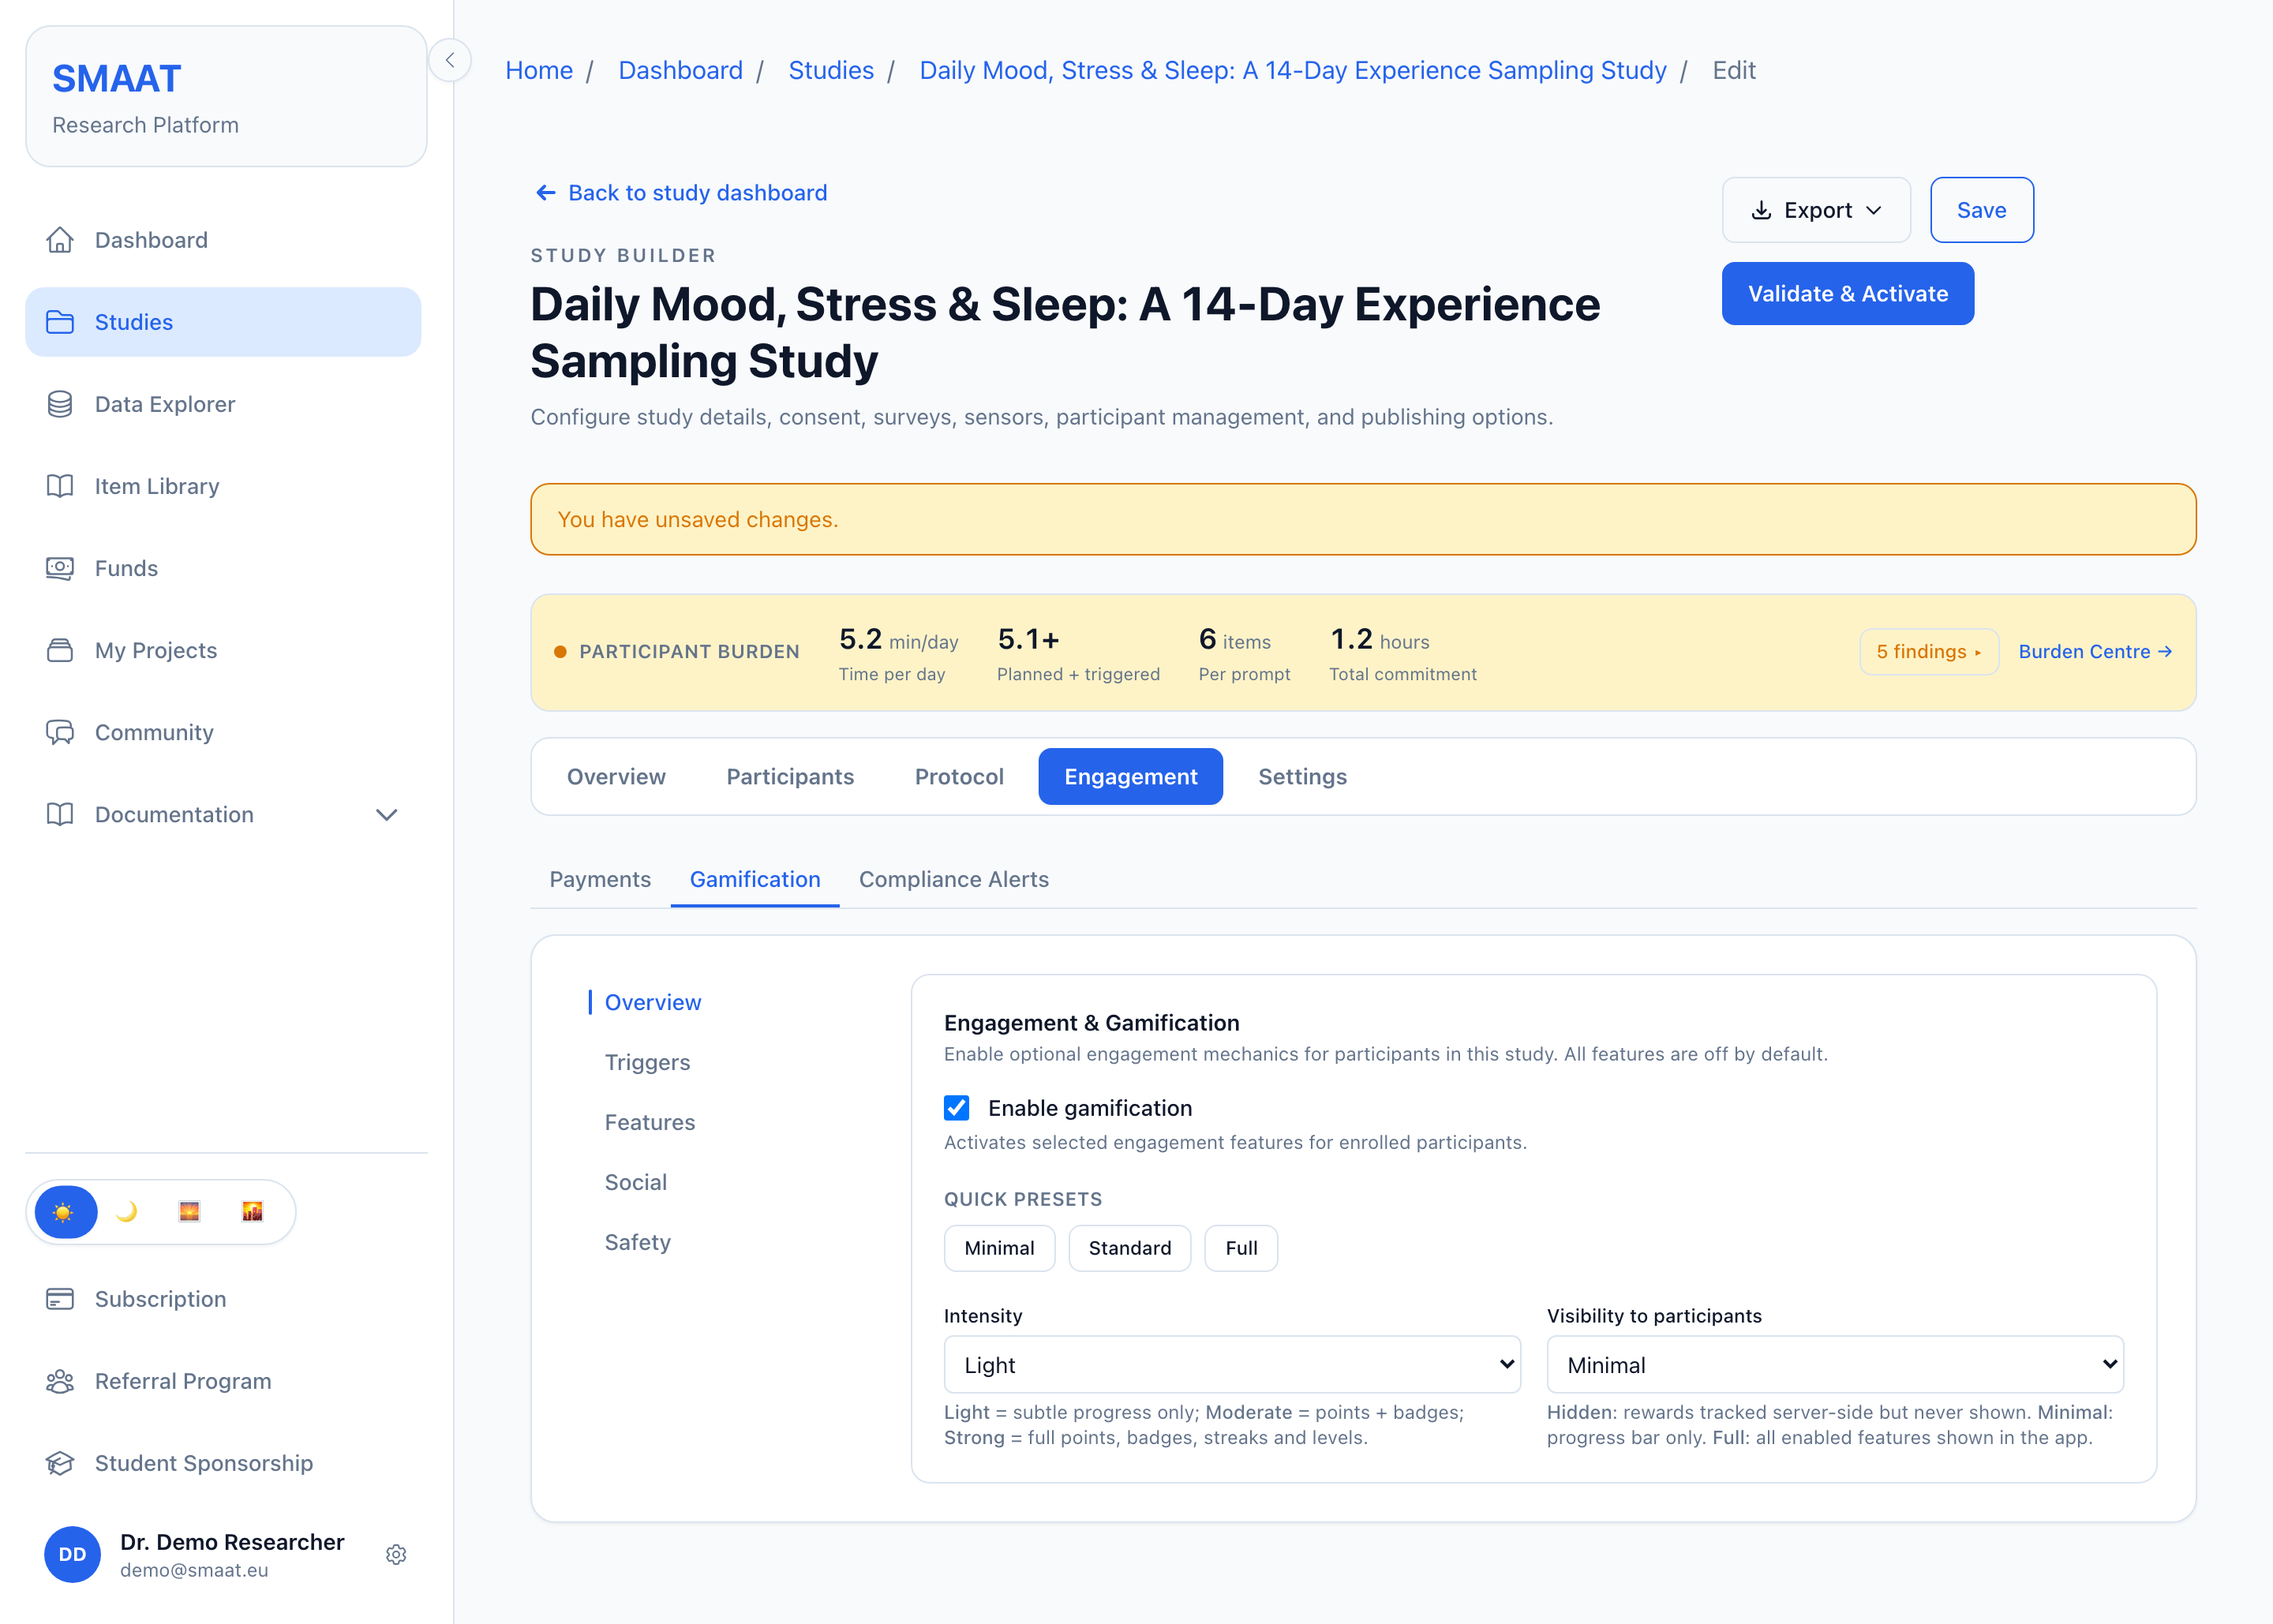Follow the Burden Centre link
This screenshot has width=2273, height=1624.
tap(2095, 651)
